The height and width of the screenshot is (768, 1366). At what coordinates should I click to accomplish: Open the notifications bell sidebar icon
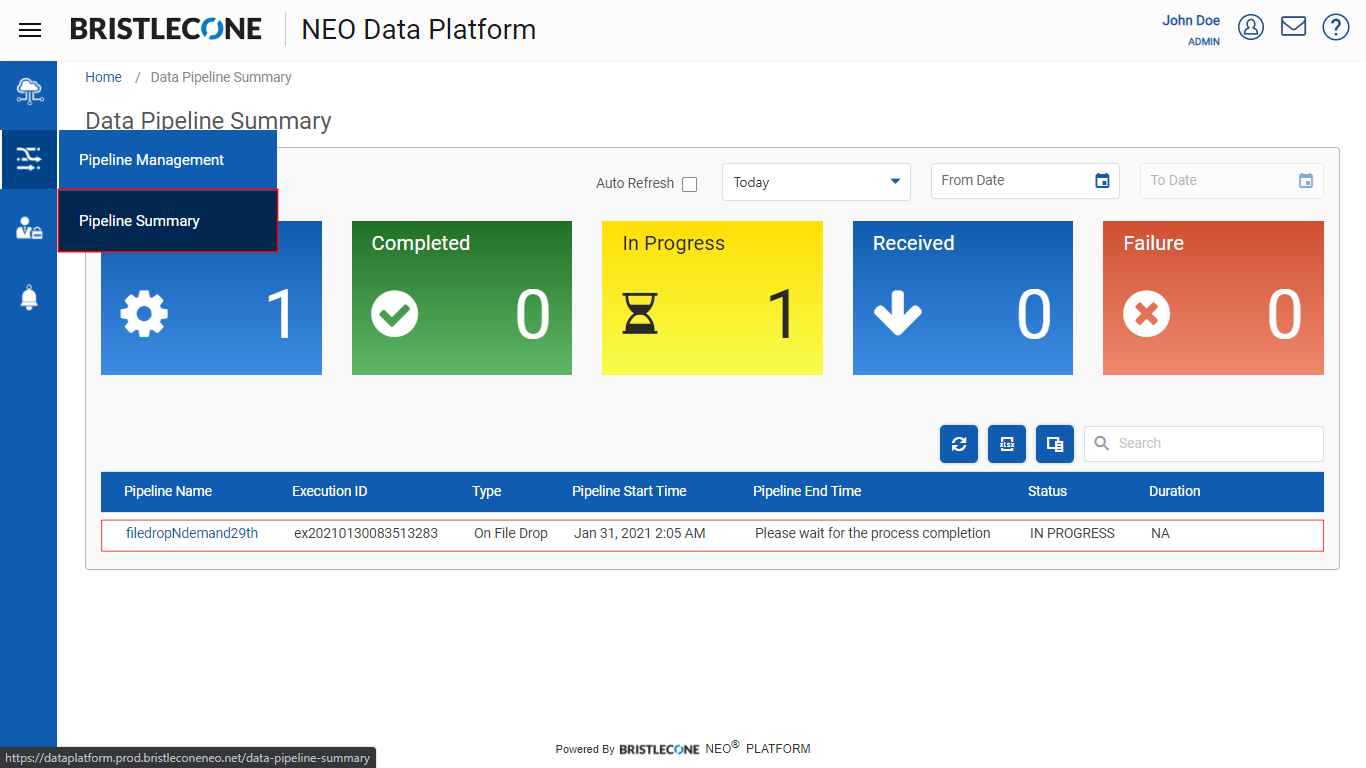click(x=29, y=297)
